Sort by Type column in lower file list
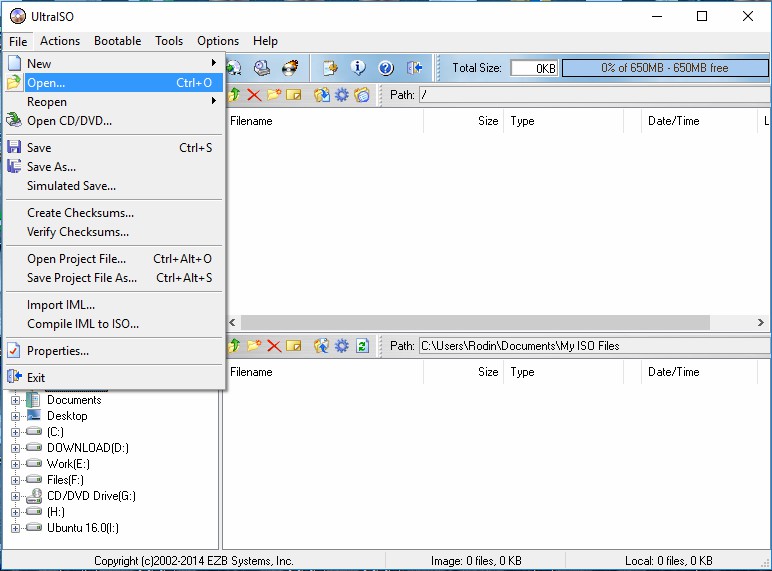Screen dimensions: 772x571 563,372
